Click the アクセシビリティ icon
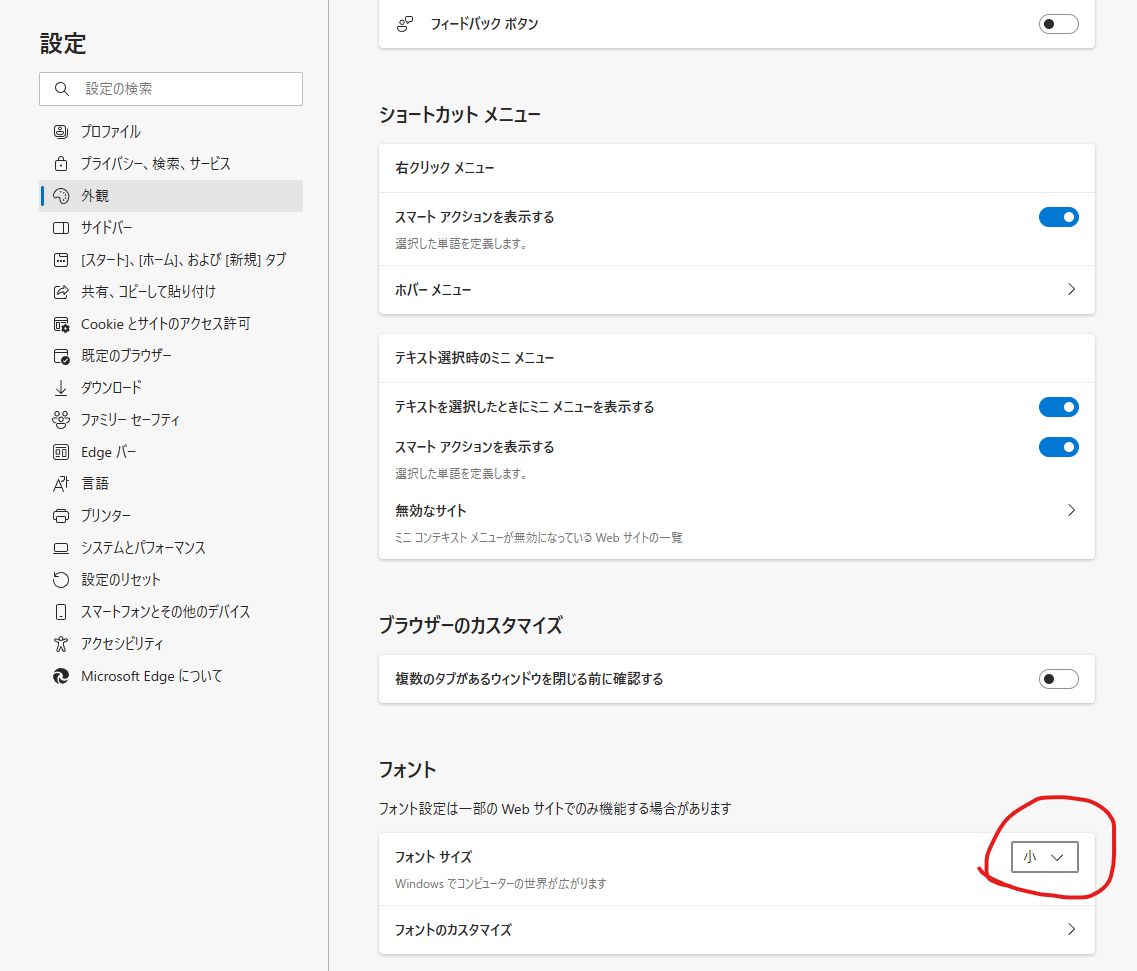The height and width of the screenshot is (971, 1137). click(61, 644)
